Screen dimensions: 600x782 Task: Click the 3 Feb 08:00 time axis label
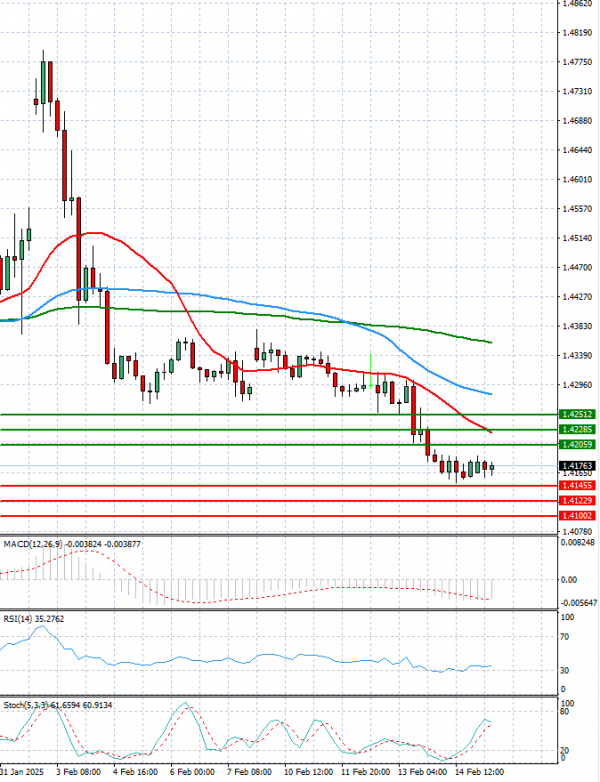click(78, 772)
